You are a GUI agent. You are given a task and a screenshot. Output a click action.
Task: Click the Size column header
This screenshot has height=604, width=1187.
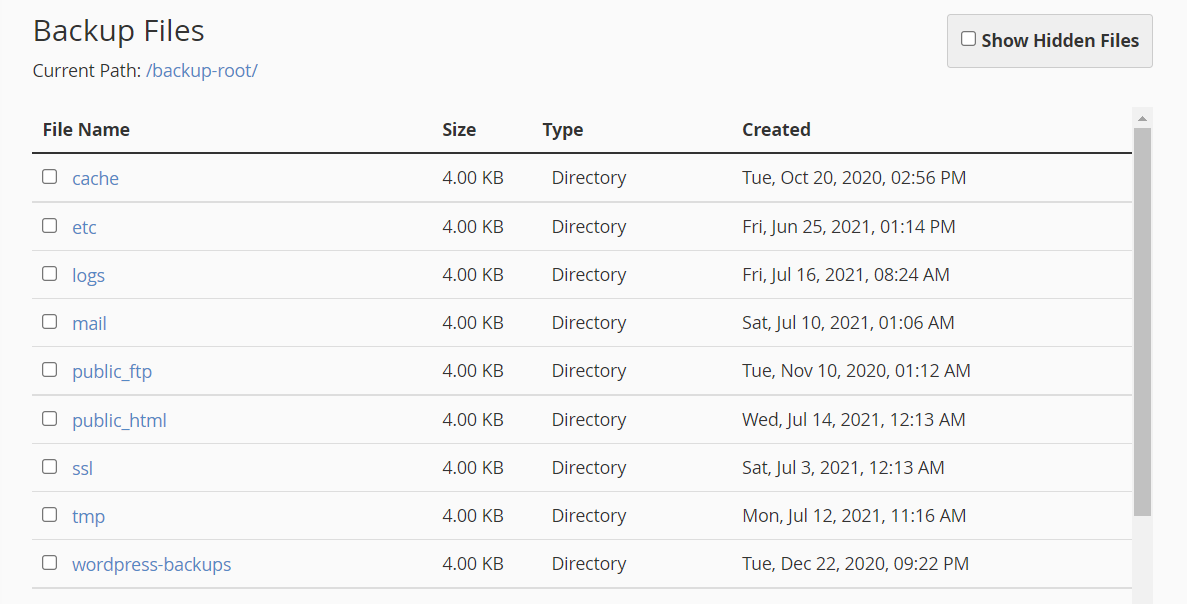coord(459,129)
